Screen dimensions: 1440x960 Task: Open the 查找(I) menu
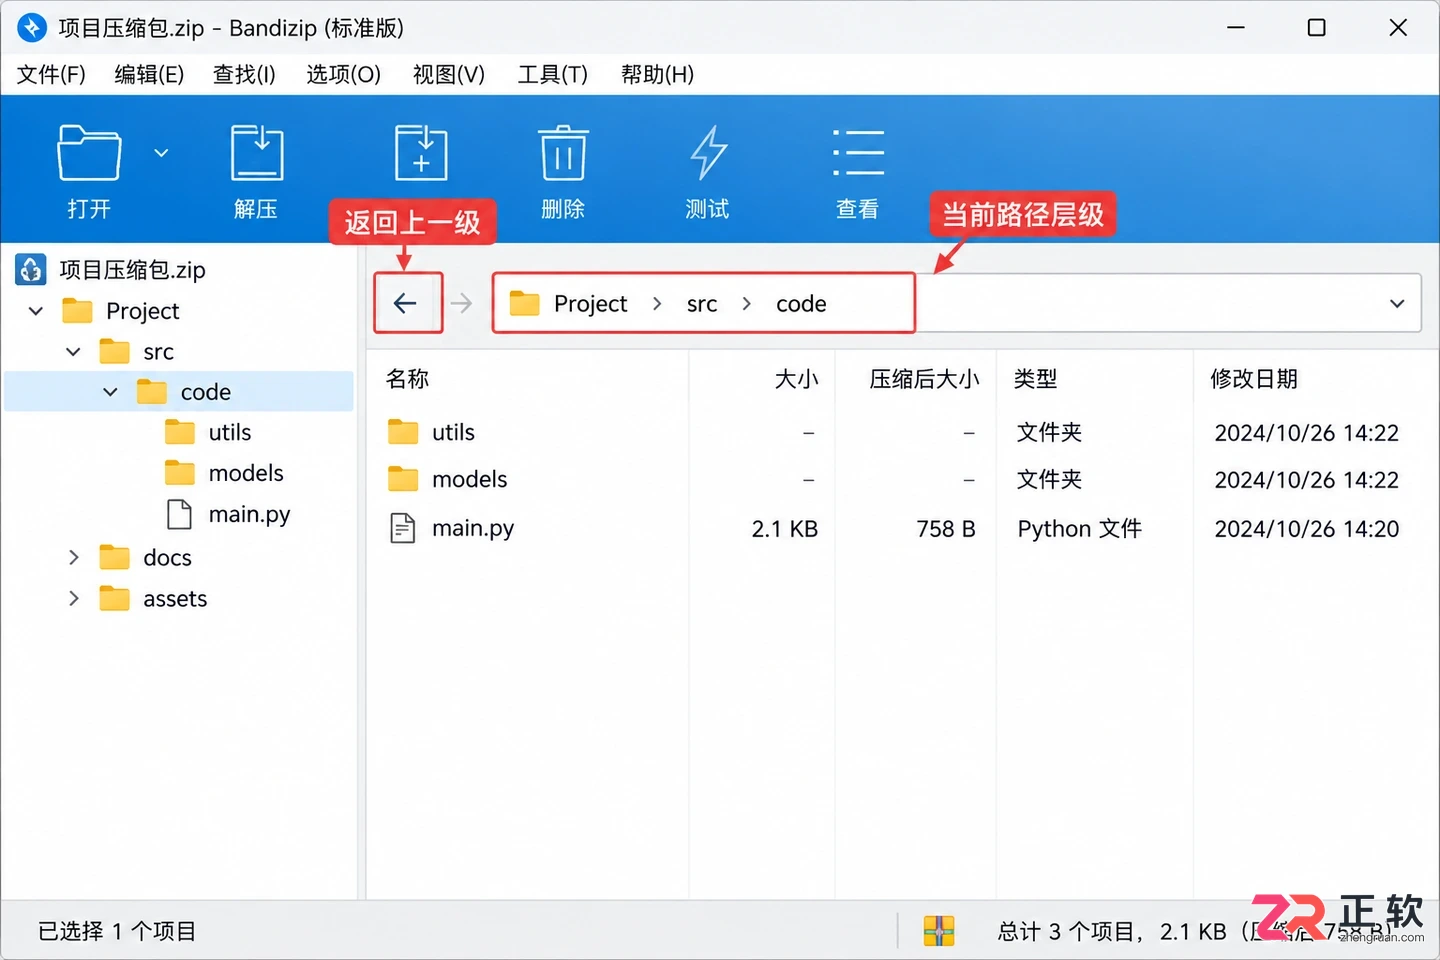pos(244,74)
